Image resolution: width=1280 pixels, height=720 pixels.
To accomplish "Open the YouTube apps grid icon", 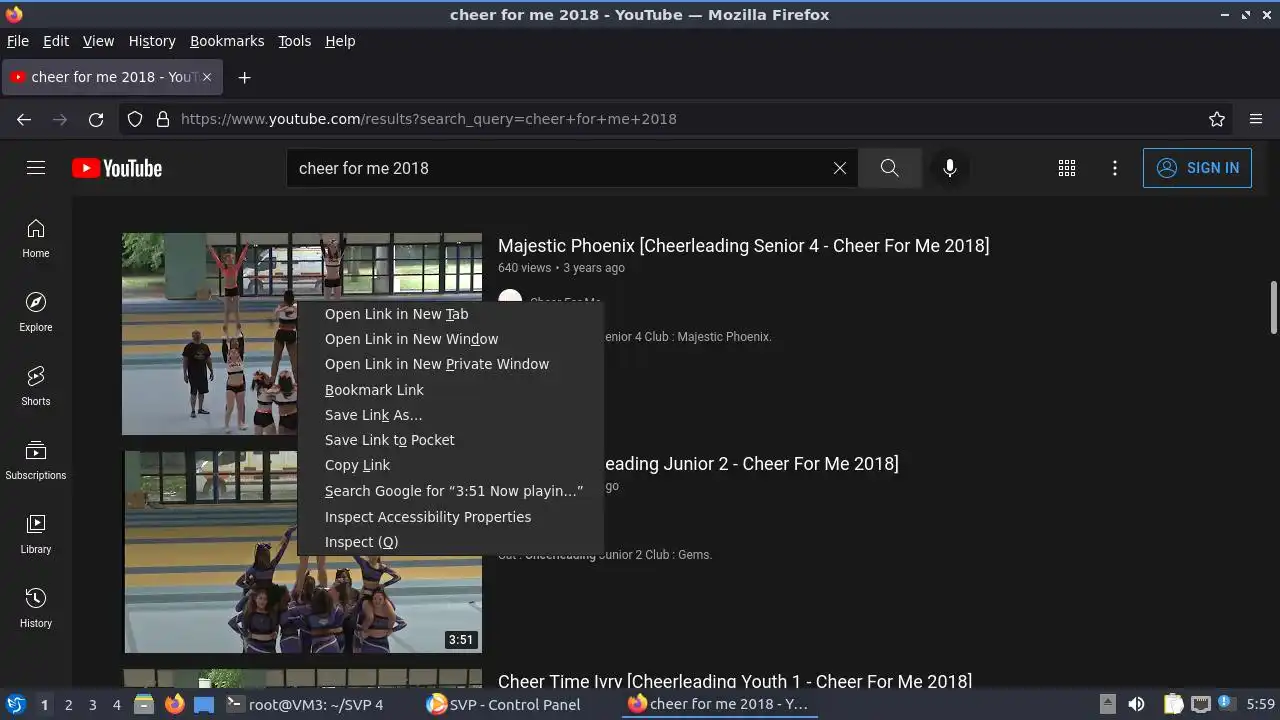I will (1067, 168).
